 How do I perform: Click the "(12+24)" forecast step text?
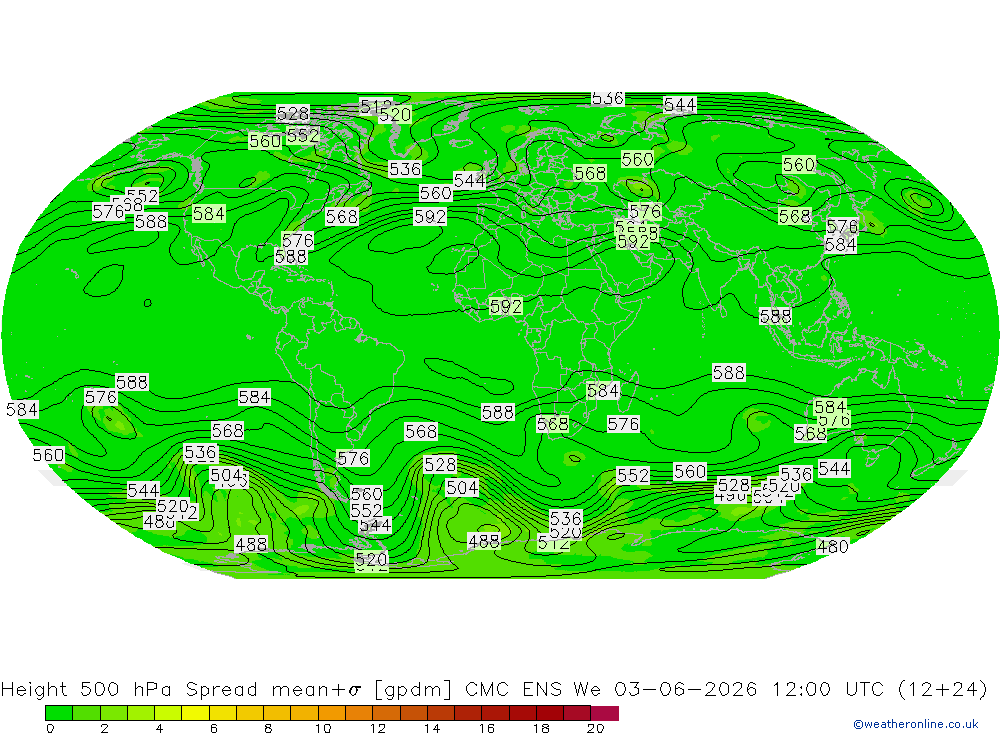click(942, 690)
